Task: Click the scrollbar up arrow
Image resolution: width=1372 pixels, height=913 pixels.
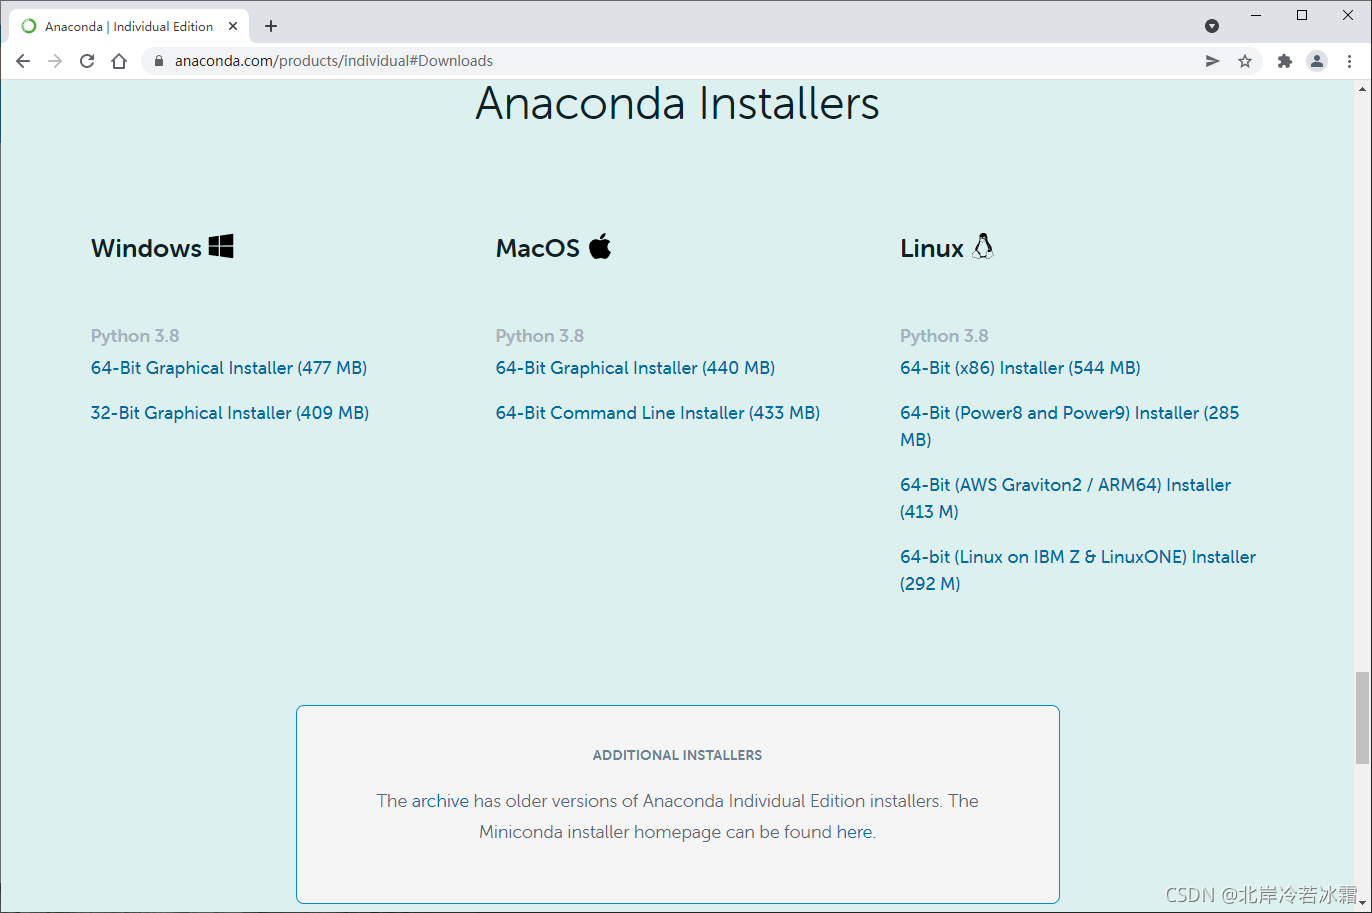Action: click(x=1362, y=88)
